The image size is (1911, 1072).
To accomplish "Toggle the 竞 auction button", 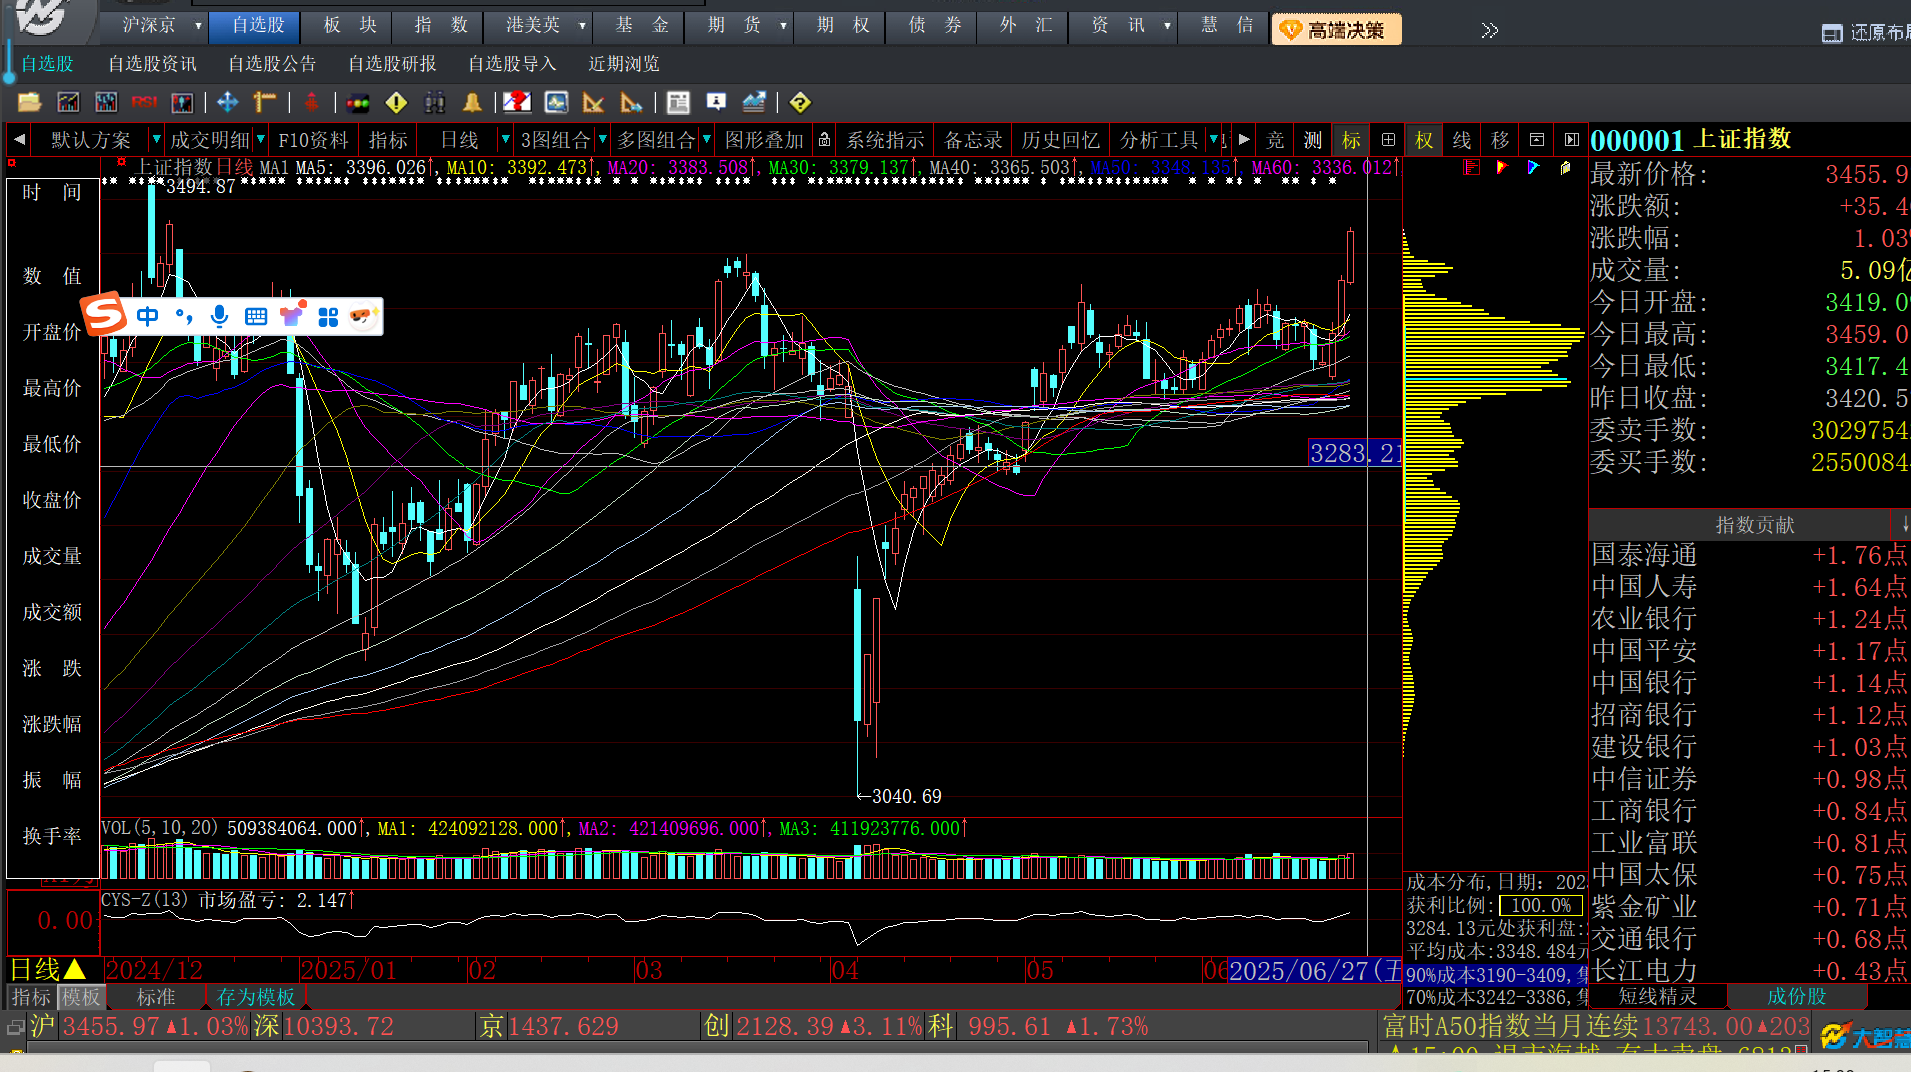I will [x=1275, y=140].
